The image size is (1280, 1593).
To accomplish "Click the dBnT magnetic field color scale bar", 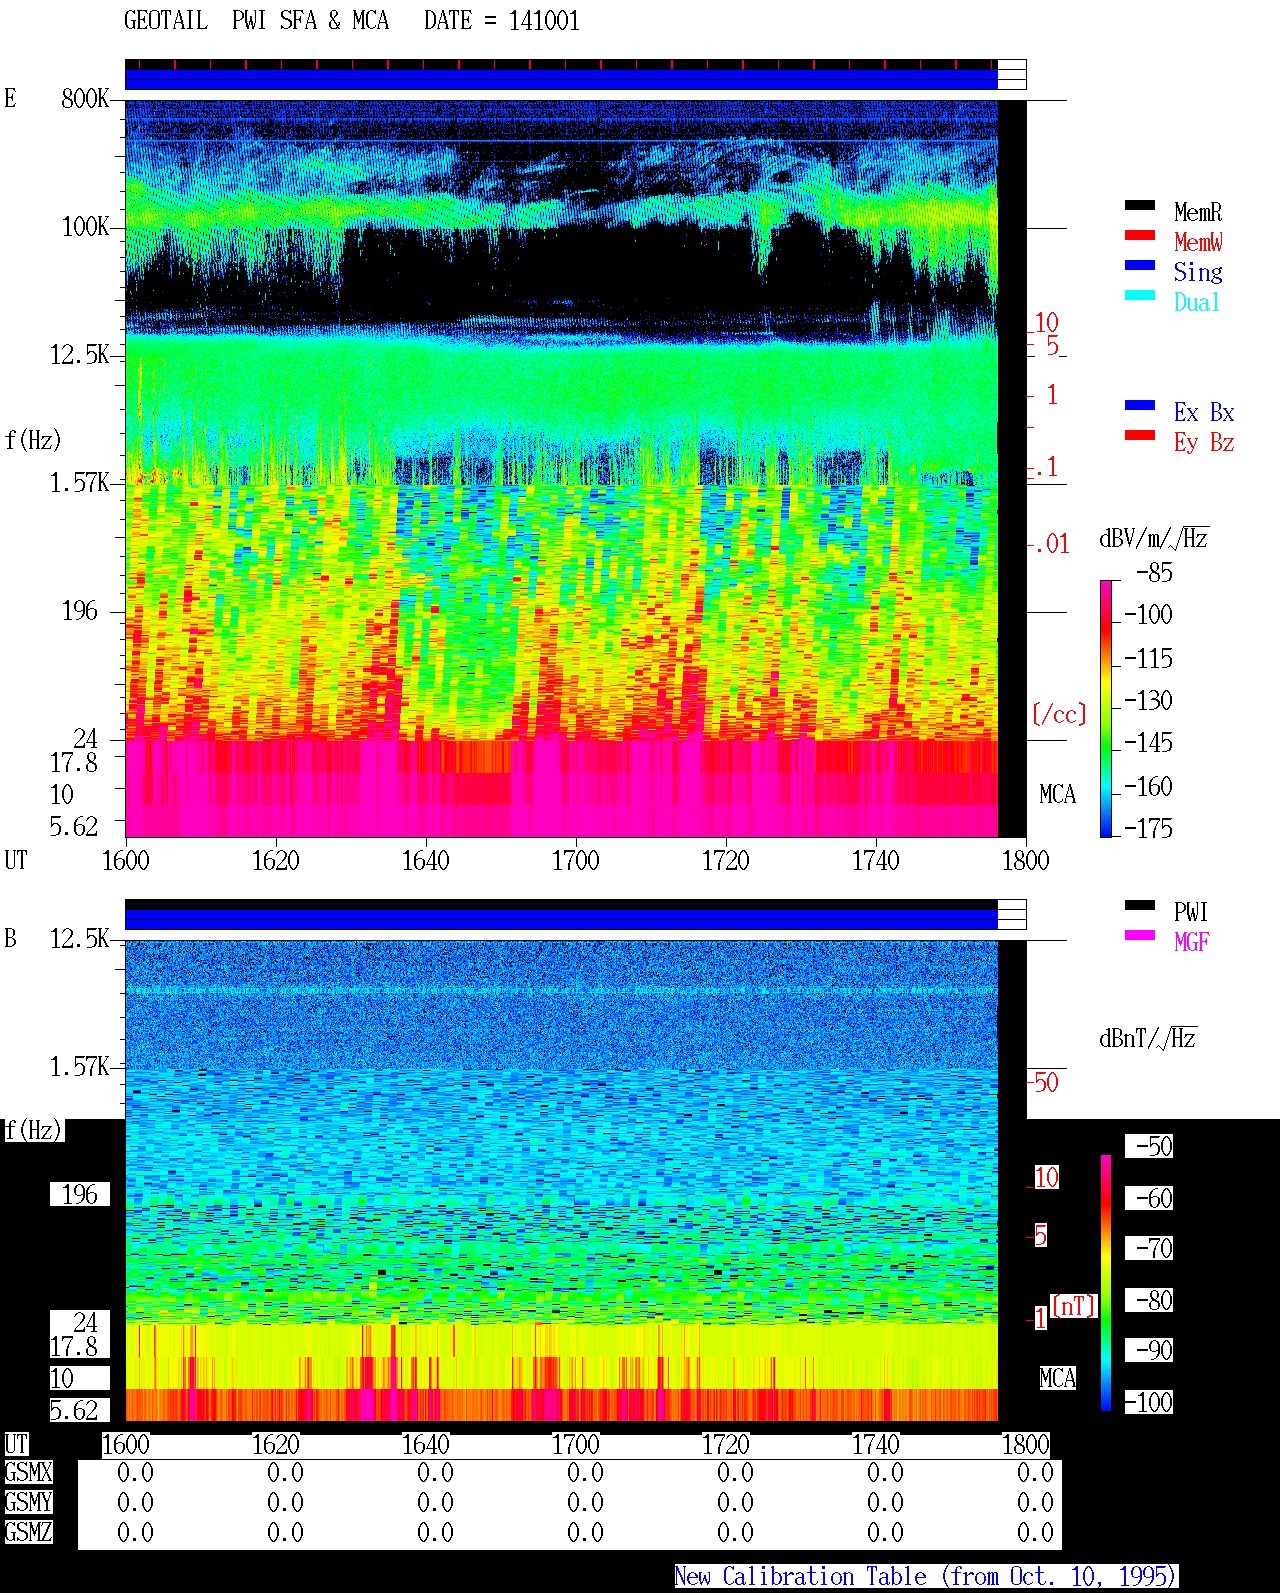I will (1106, 1283).
